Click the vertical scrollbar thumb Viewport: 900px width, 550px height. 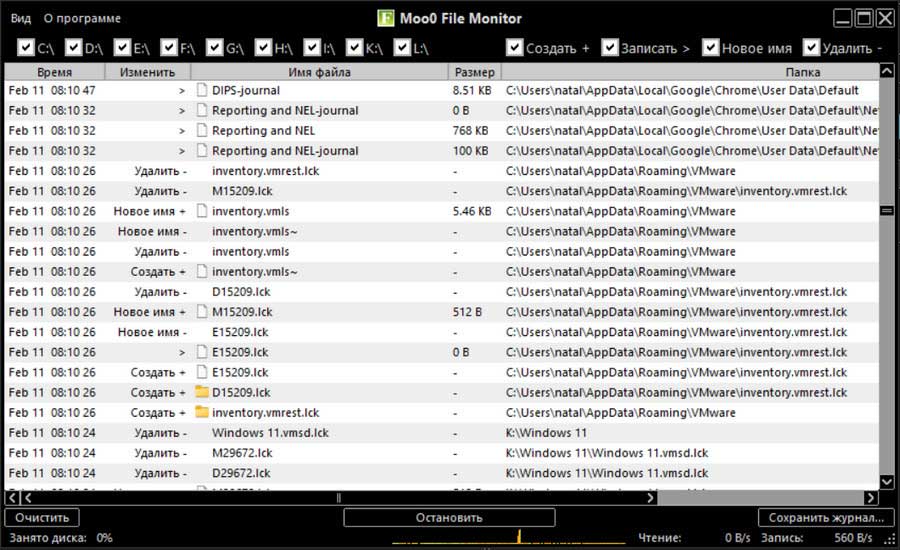887,211
